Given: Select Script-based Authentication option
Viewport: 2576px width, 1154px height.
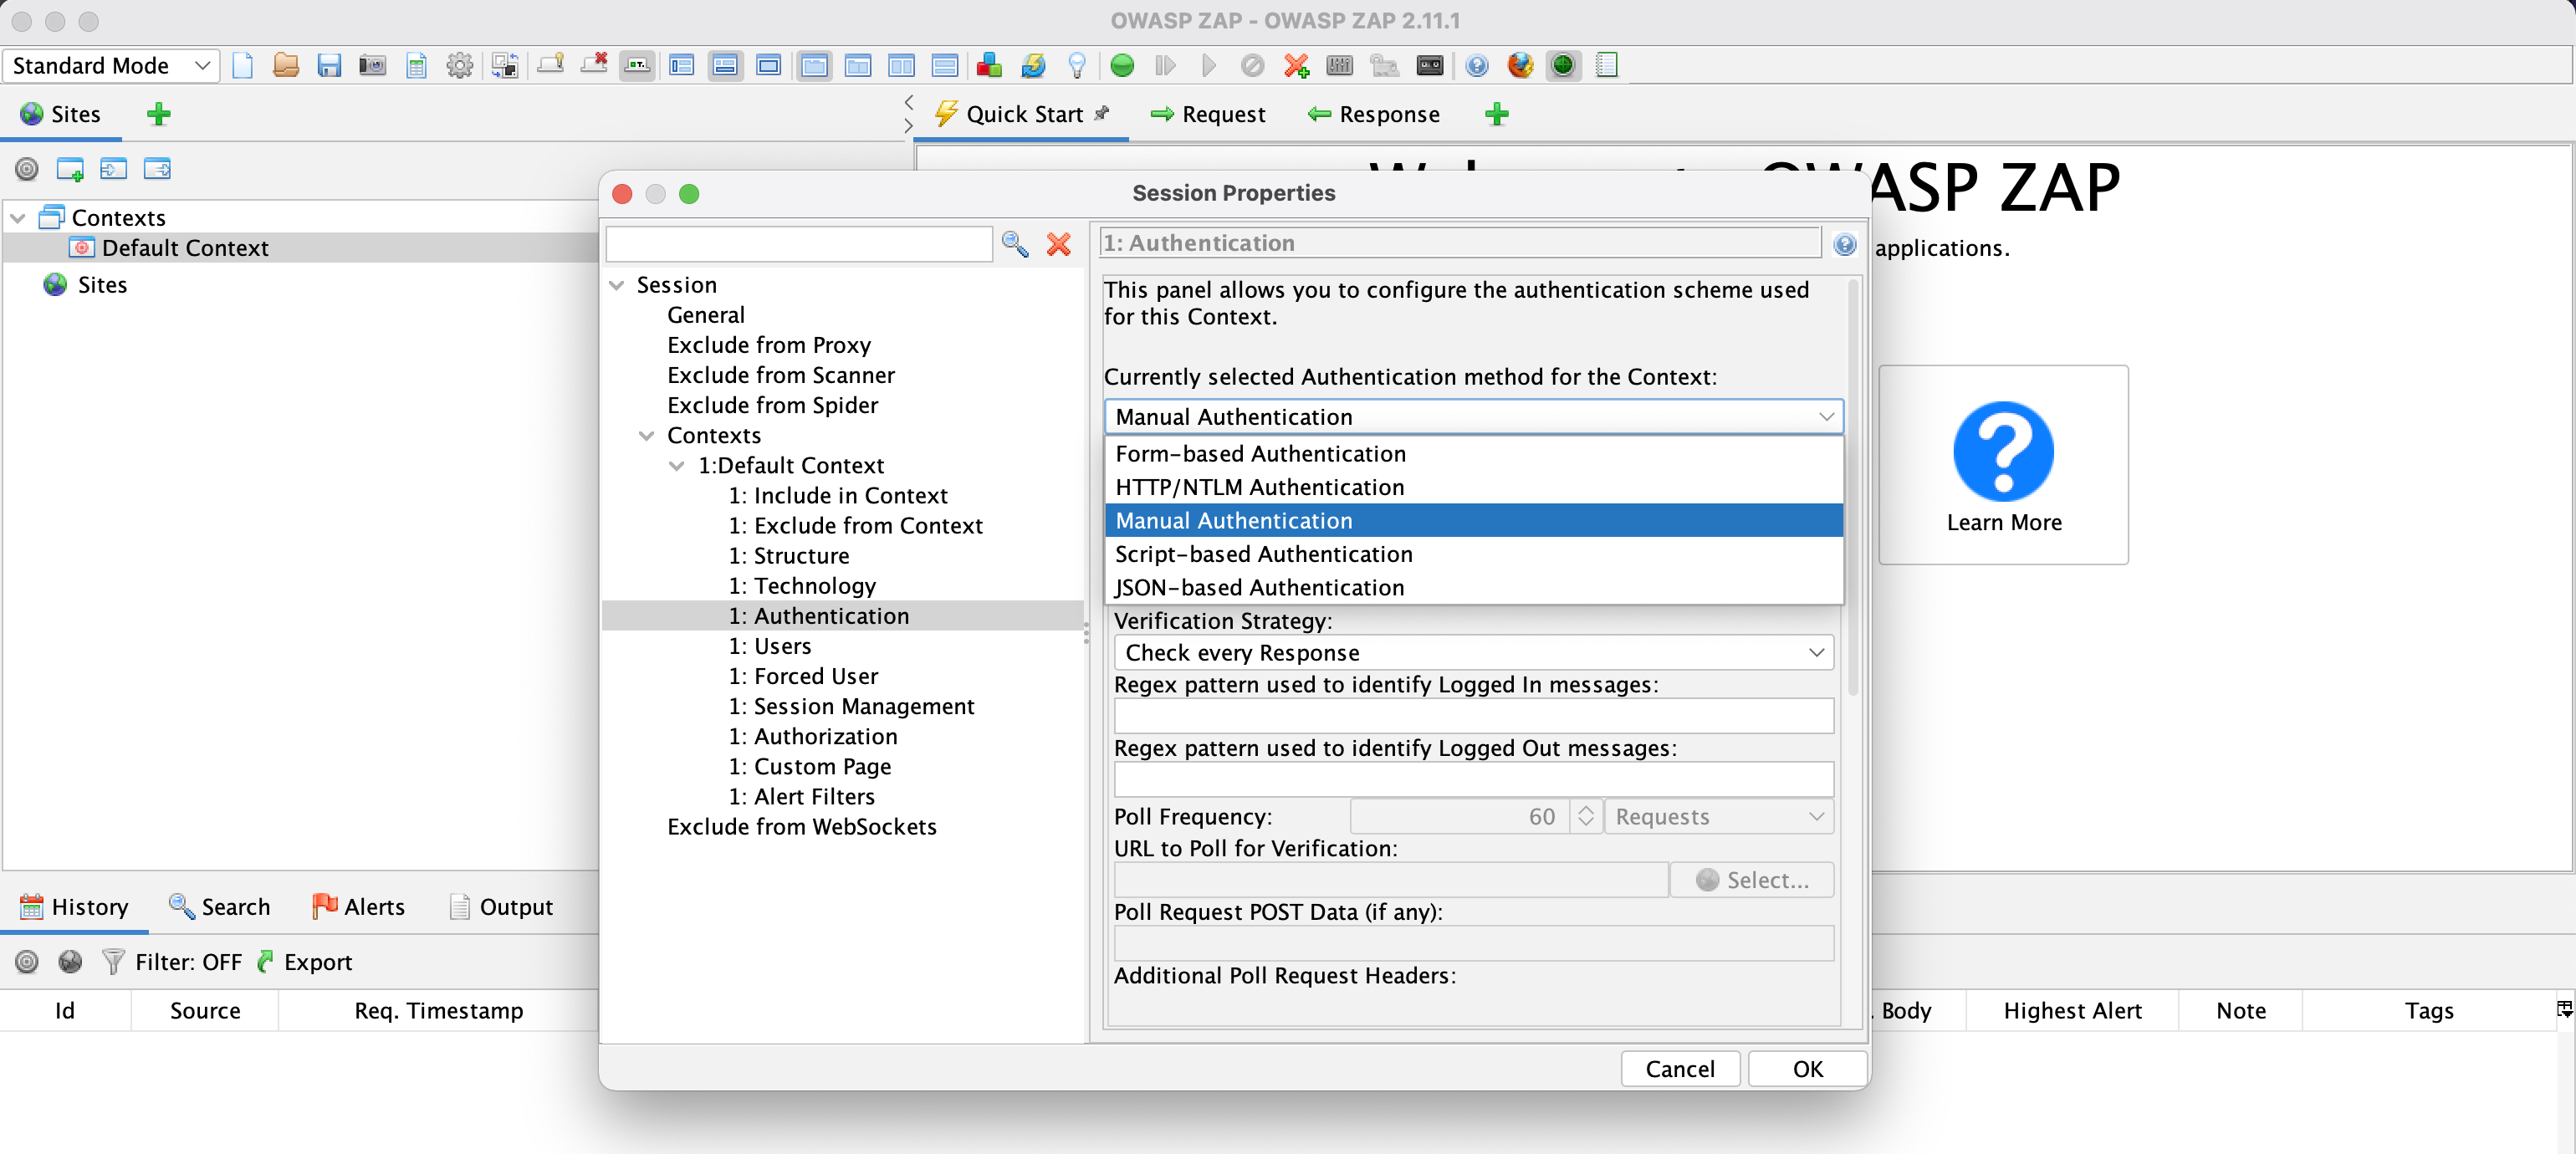Looking at the screenshot, I should tap(1472, 554).
